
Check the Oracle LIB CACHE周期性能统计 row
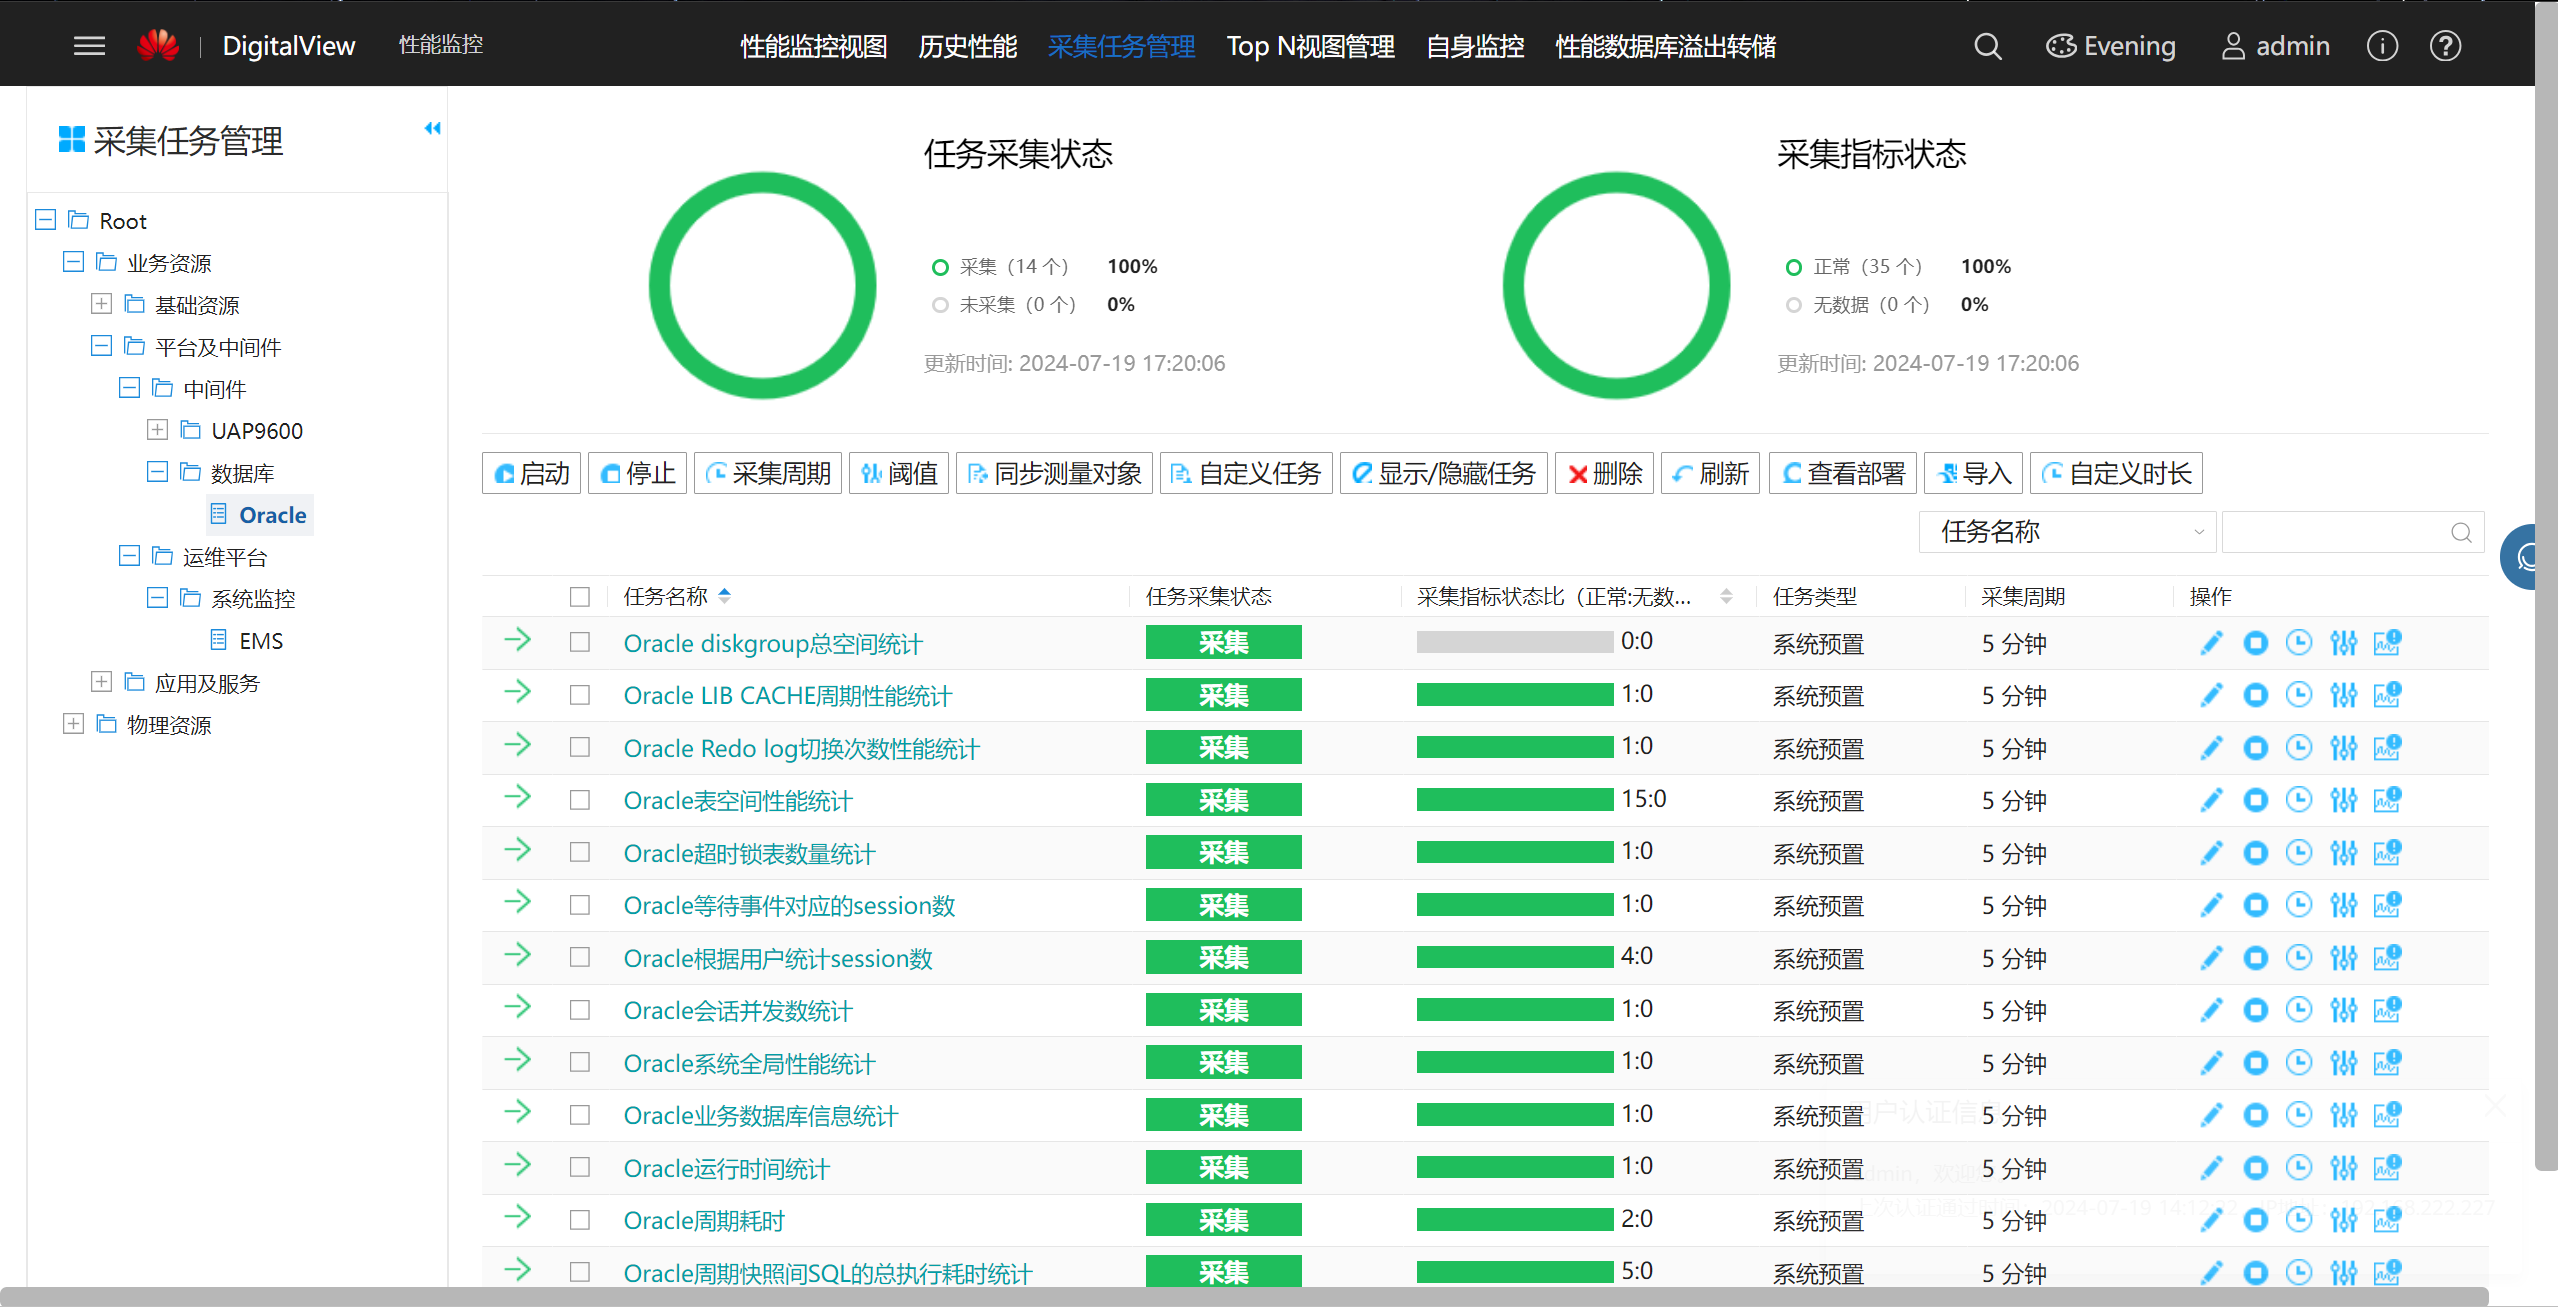click(x=580, y=695)
